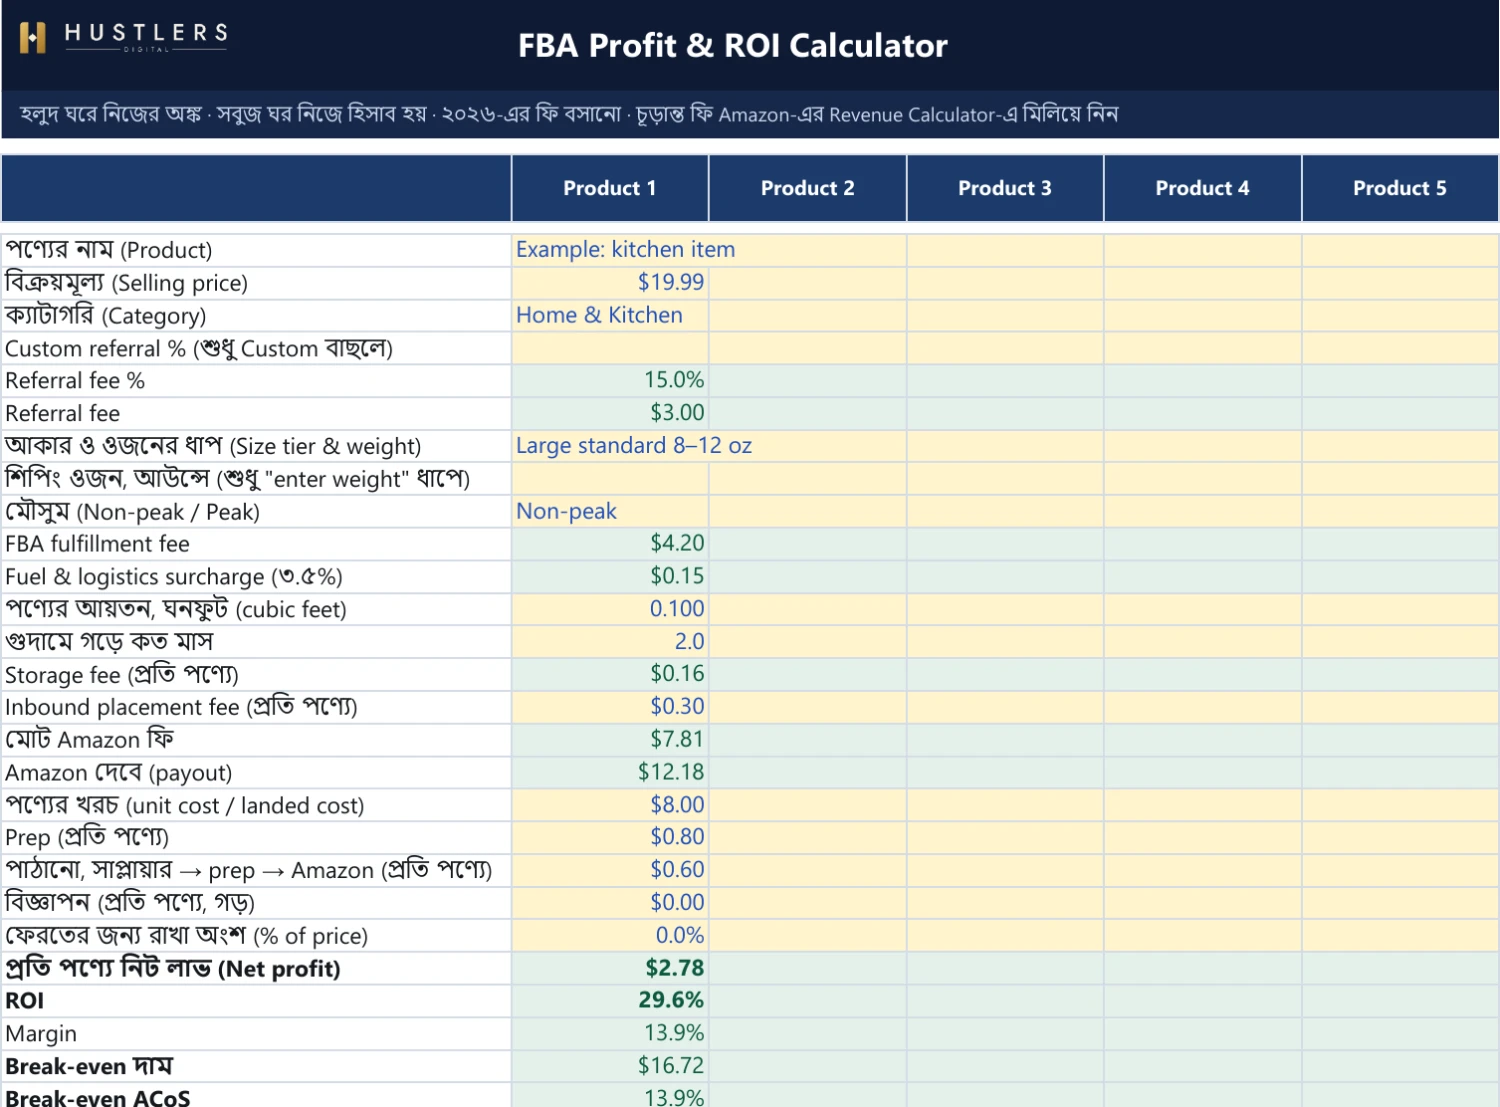This screenshot has height=1107, width=1500.
Task: Select the Product 1 column header
Action: (610, 188)
